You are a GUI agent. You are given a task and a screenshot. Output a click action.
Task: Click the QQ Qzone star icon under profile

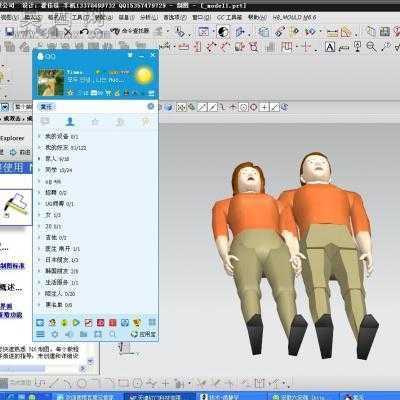click(x=70, y=93)
